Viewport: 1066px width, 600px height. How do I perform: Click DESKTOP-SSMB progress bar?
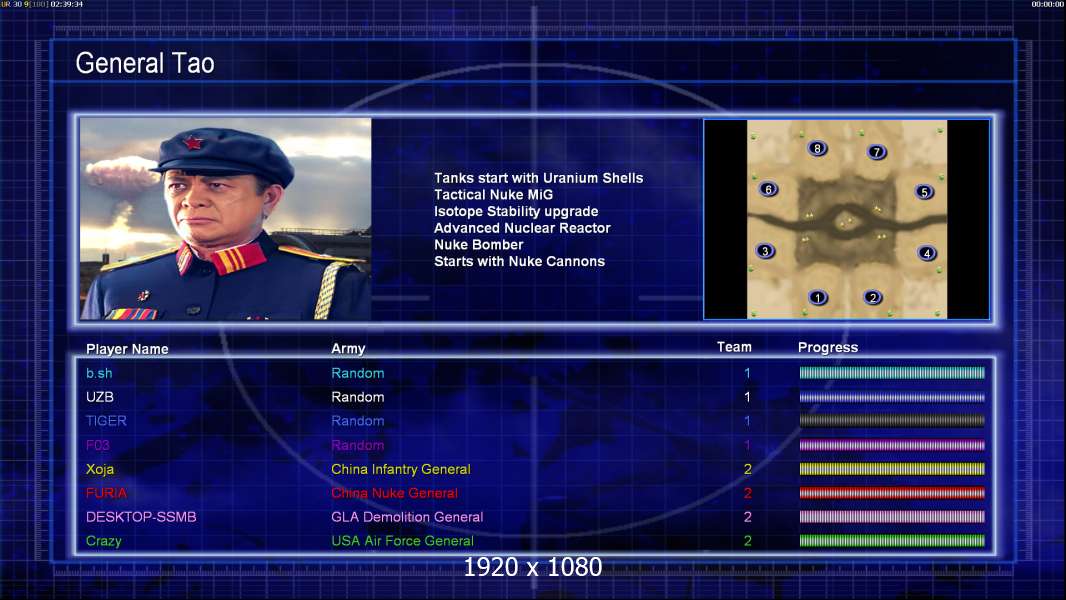892,516
